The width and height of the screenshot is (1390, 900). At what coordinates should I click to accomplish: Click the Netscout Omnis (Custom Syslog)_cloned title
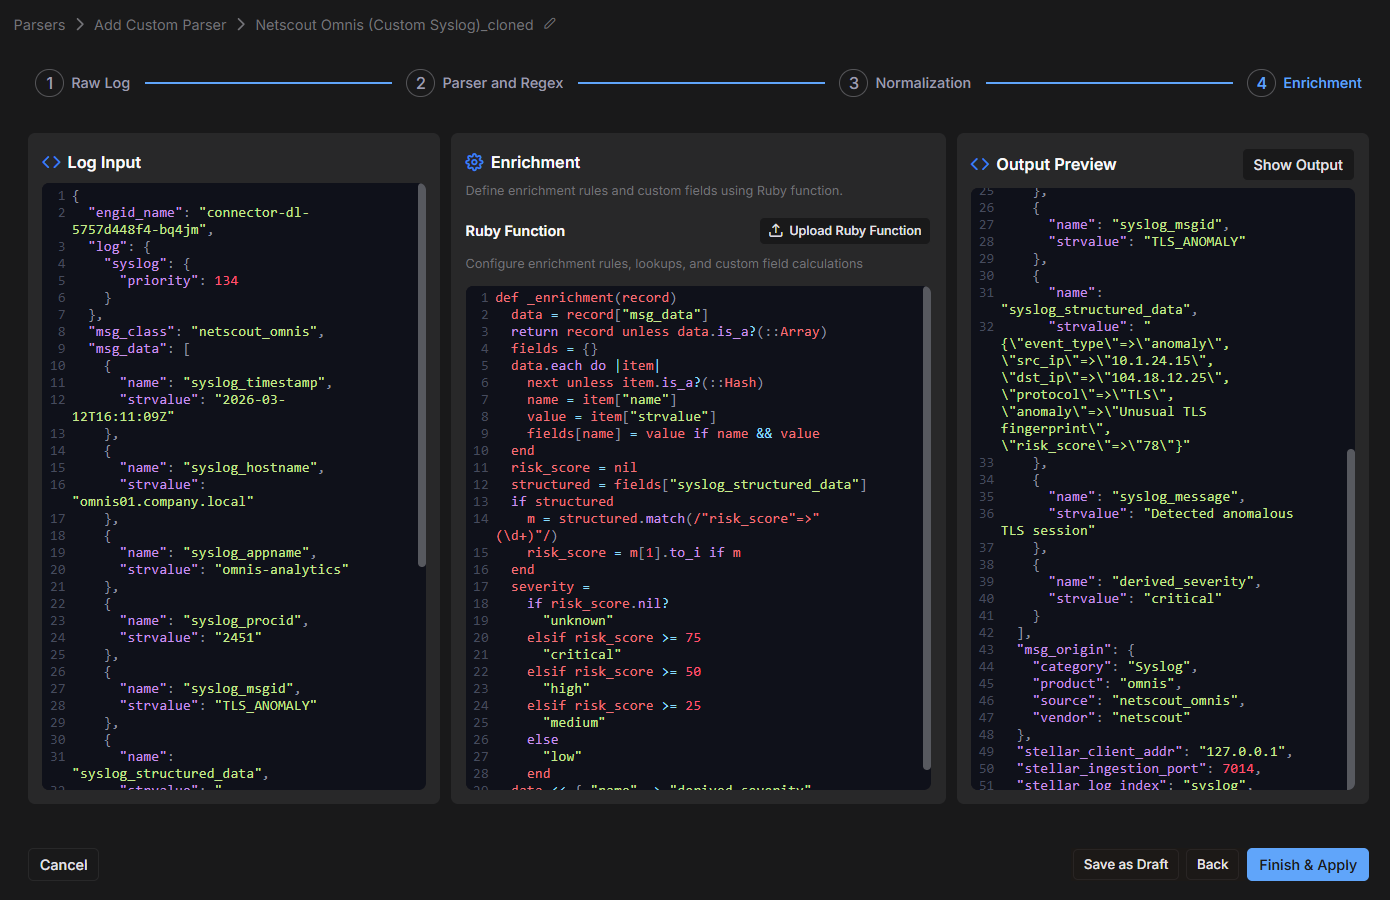tap(394, 24)
